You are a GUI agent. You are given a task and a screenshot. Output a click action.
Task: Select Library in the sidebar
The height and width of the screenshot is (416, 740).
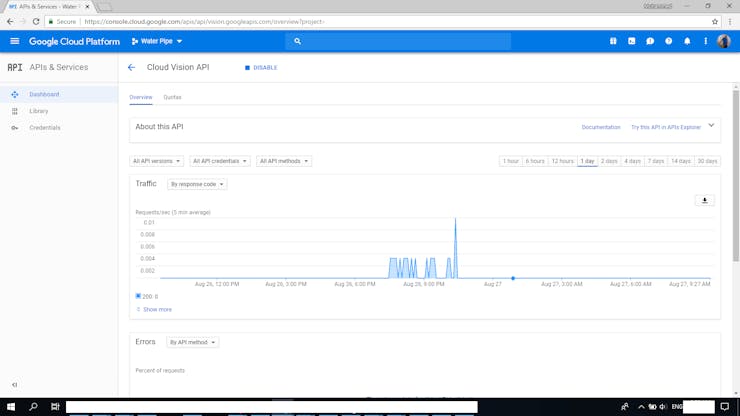59,111
